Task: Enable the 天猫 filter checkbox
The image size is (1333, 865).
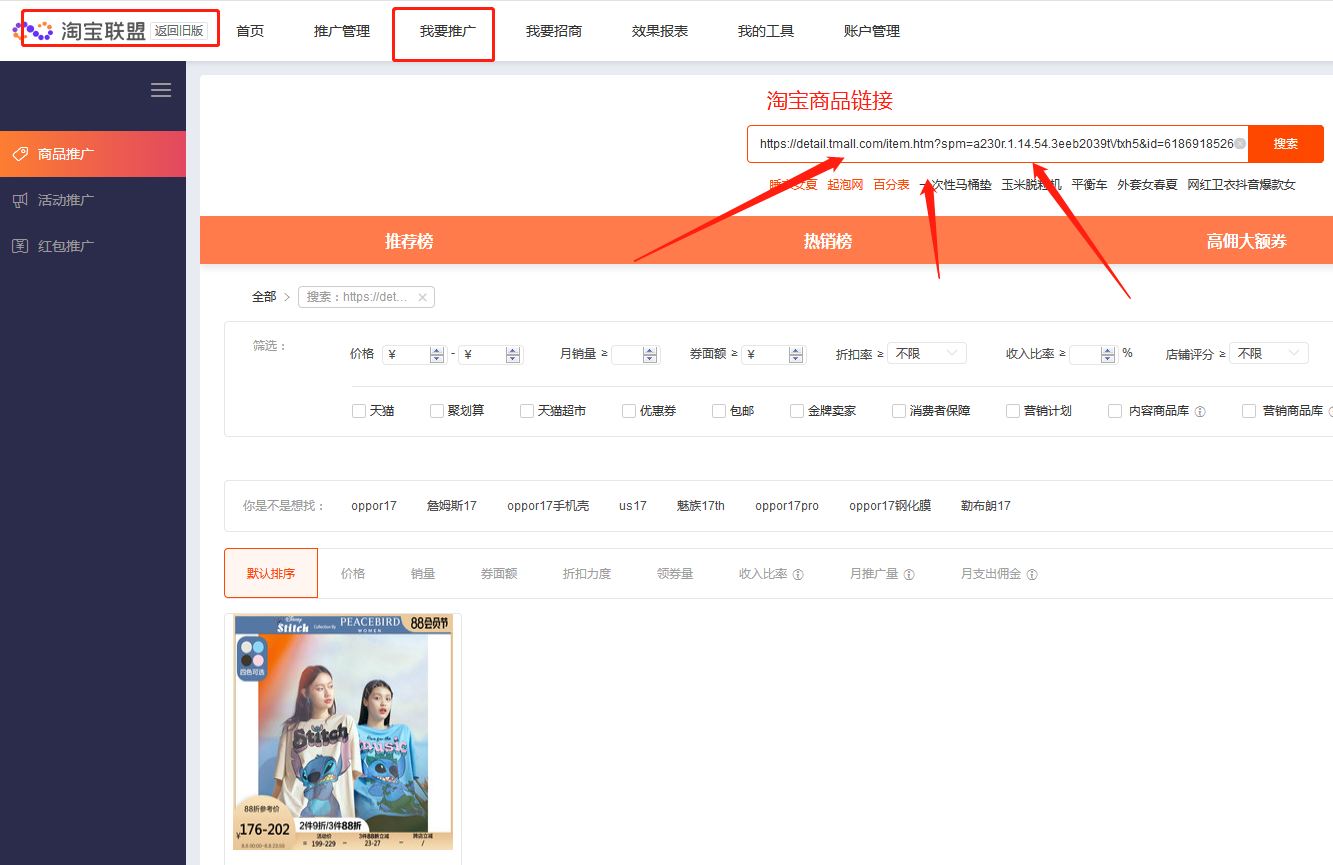Action: point(357,410)
